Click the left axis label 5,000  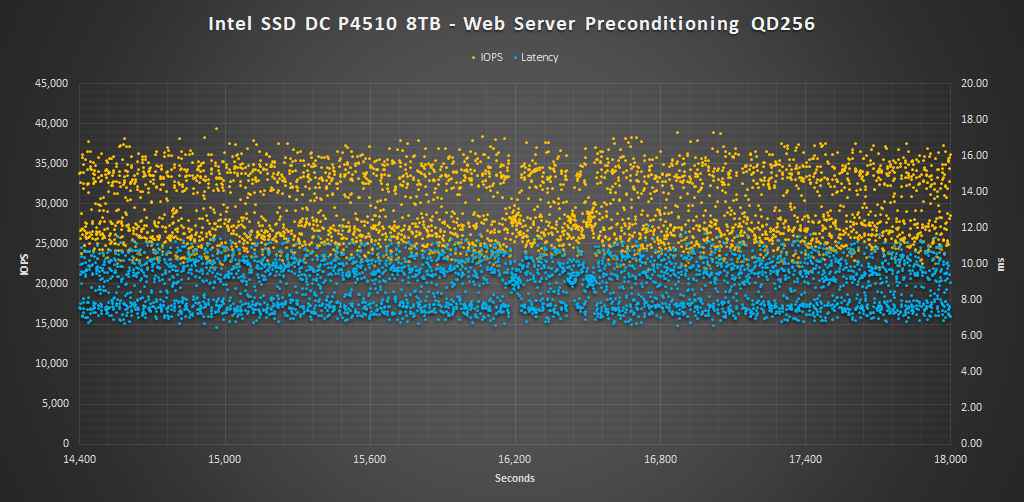tap(57, 403)
